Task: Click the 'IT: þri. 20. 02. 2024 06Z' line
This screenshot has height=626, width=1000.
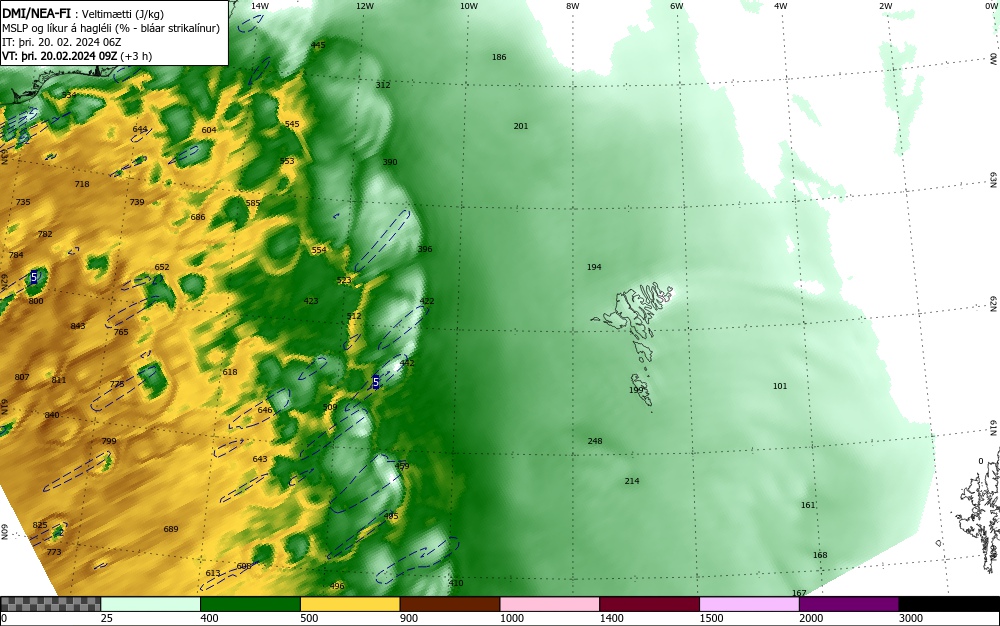Action: point(61,42)
